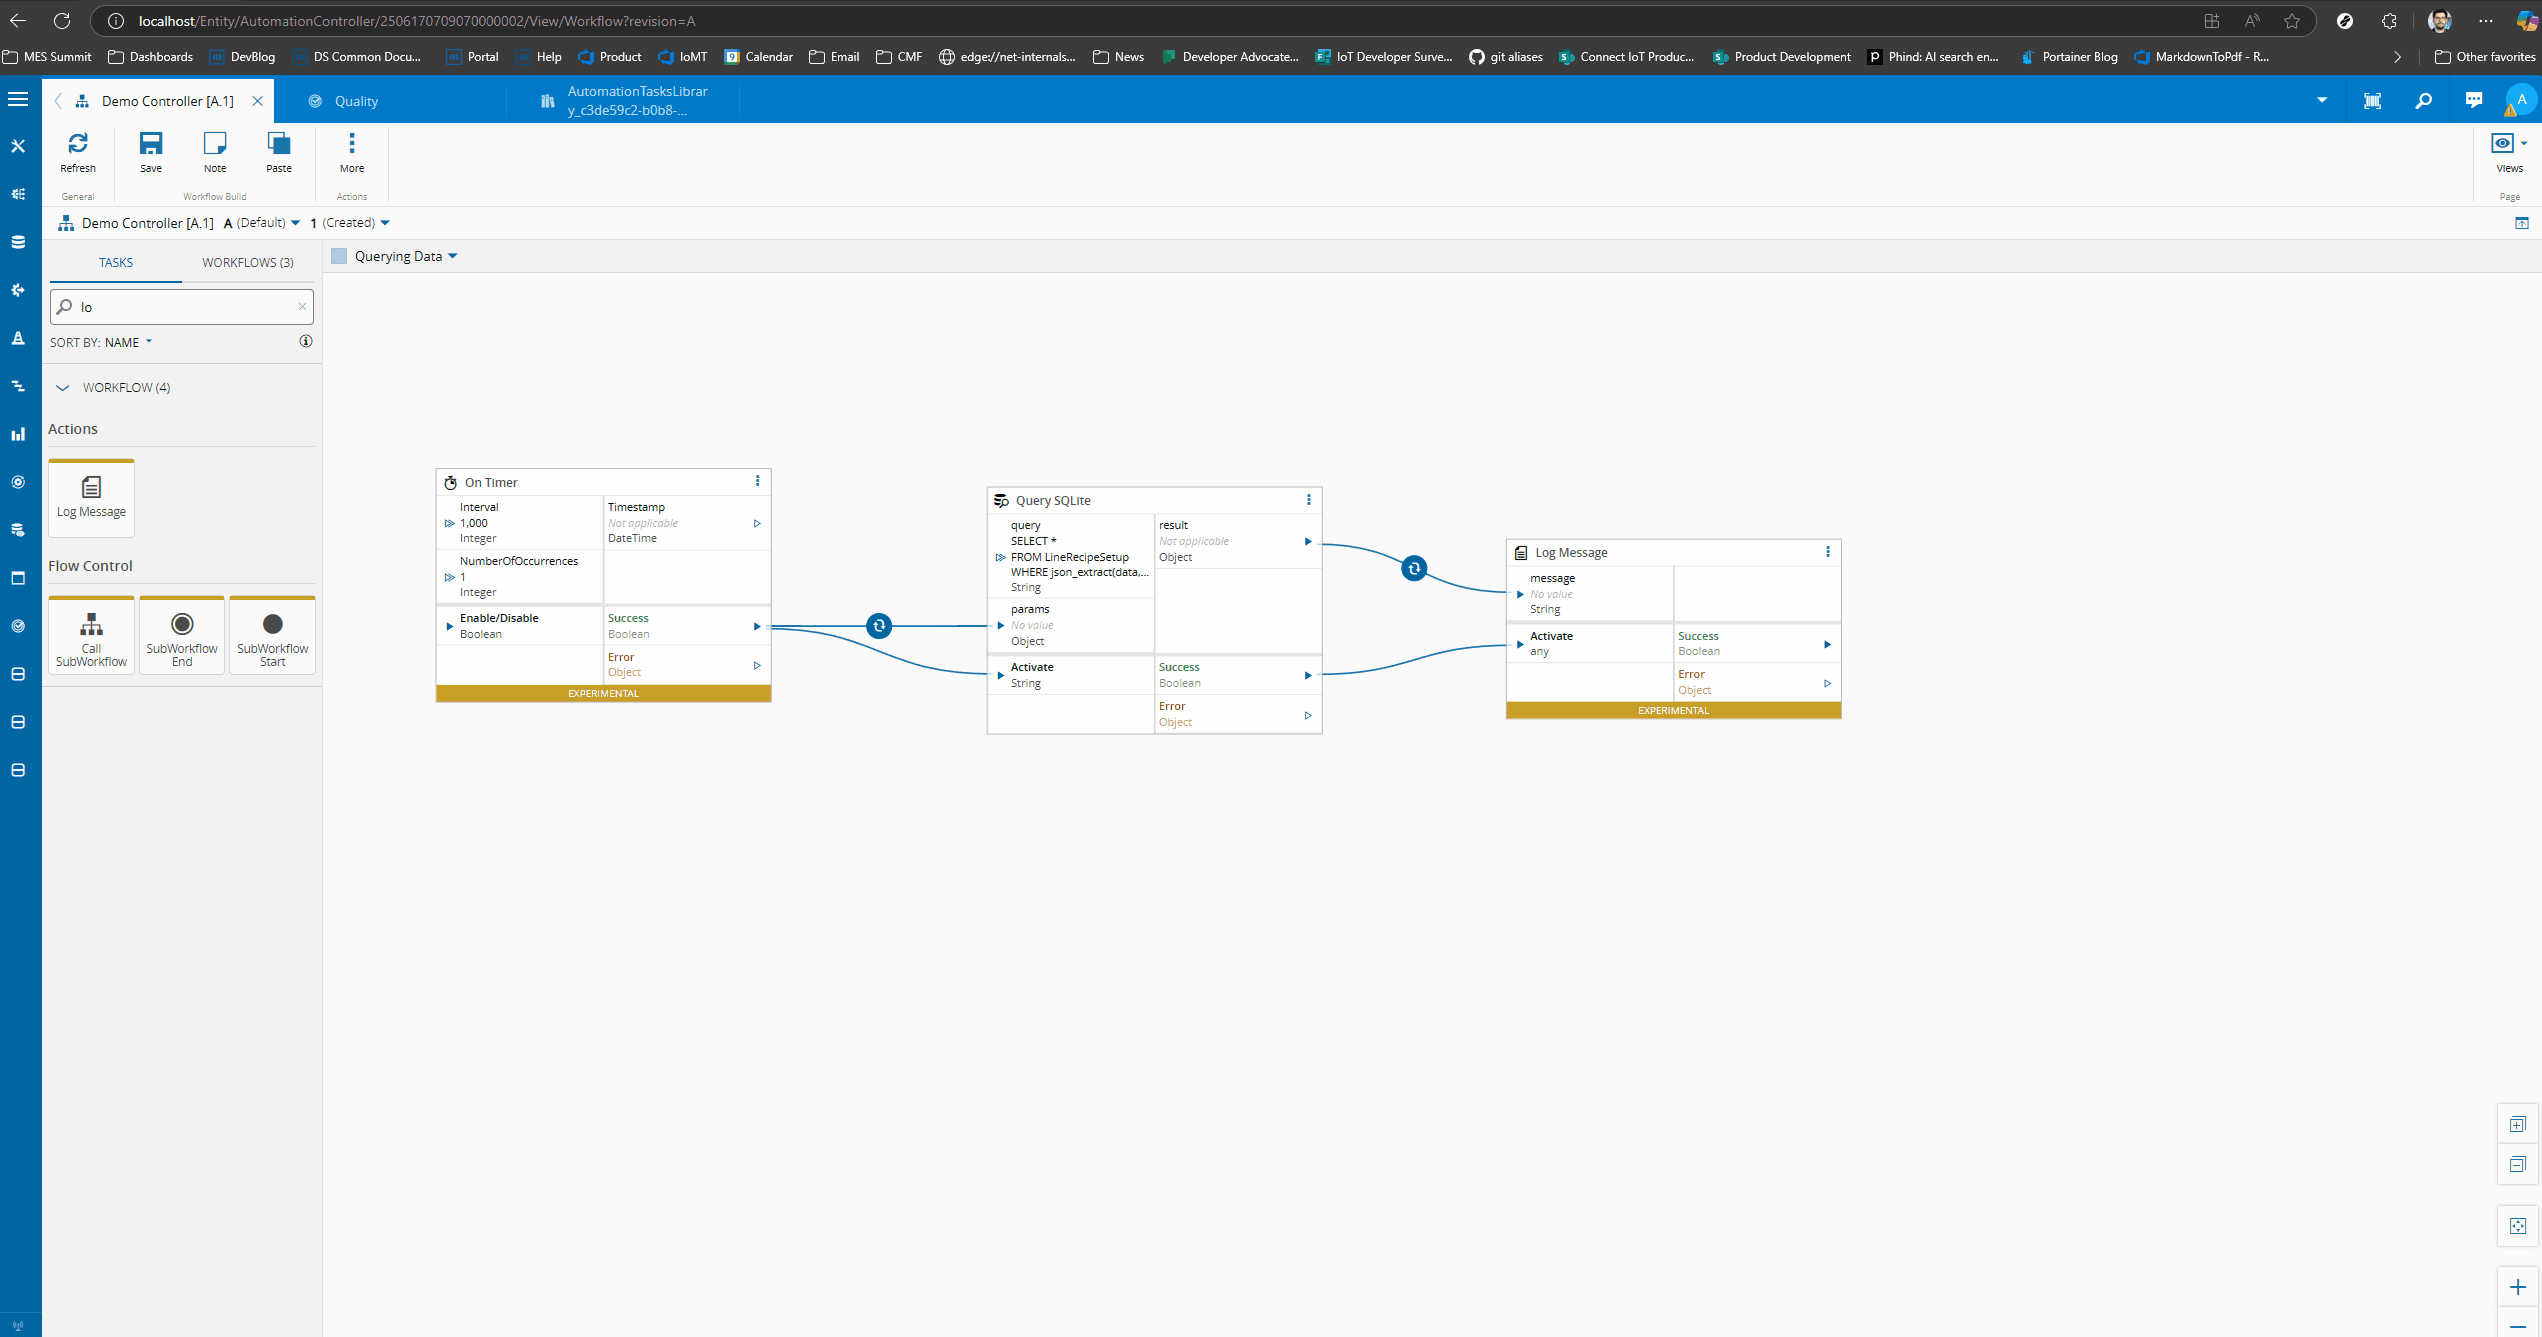Switch to the TASKS tab
The image size is (2542, 1337).
[115, 262]
